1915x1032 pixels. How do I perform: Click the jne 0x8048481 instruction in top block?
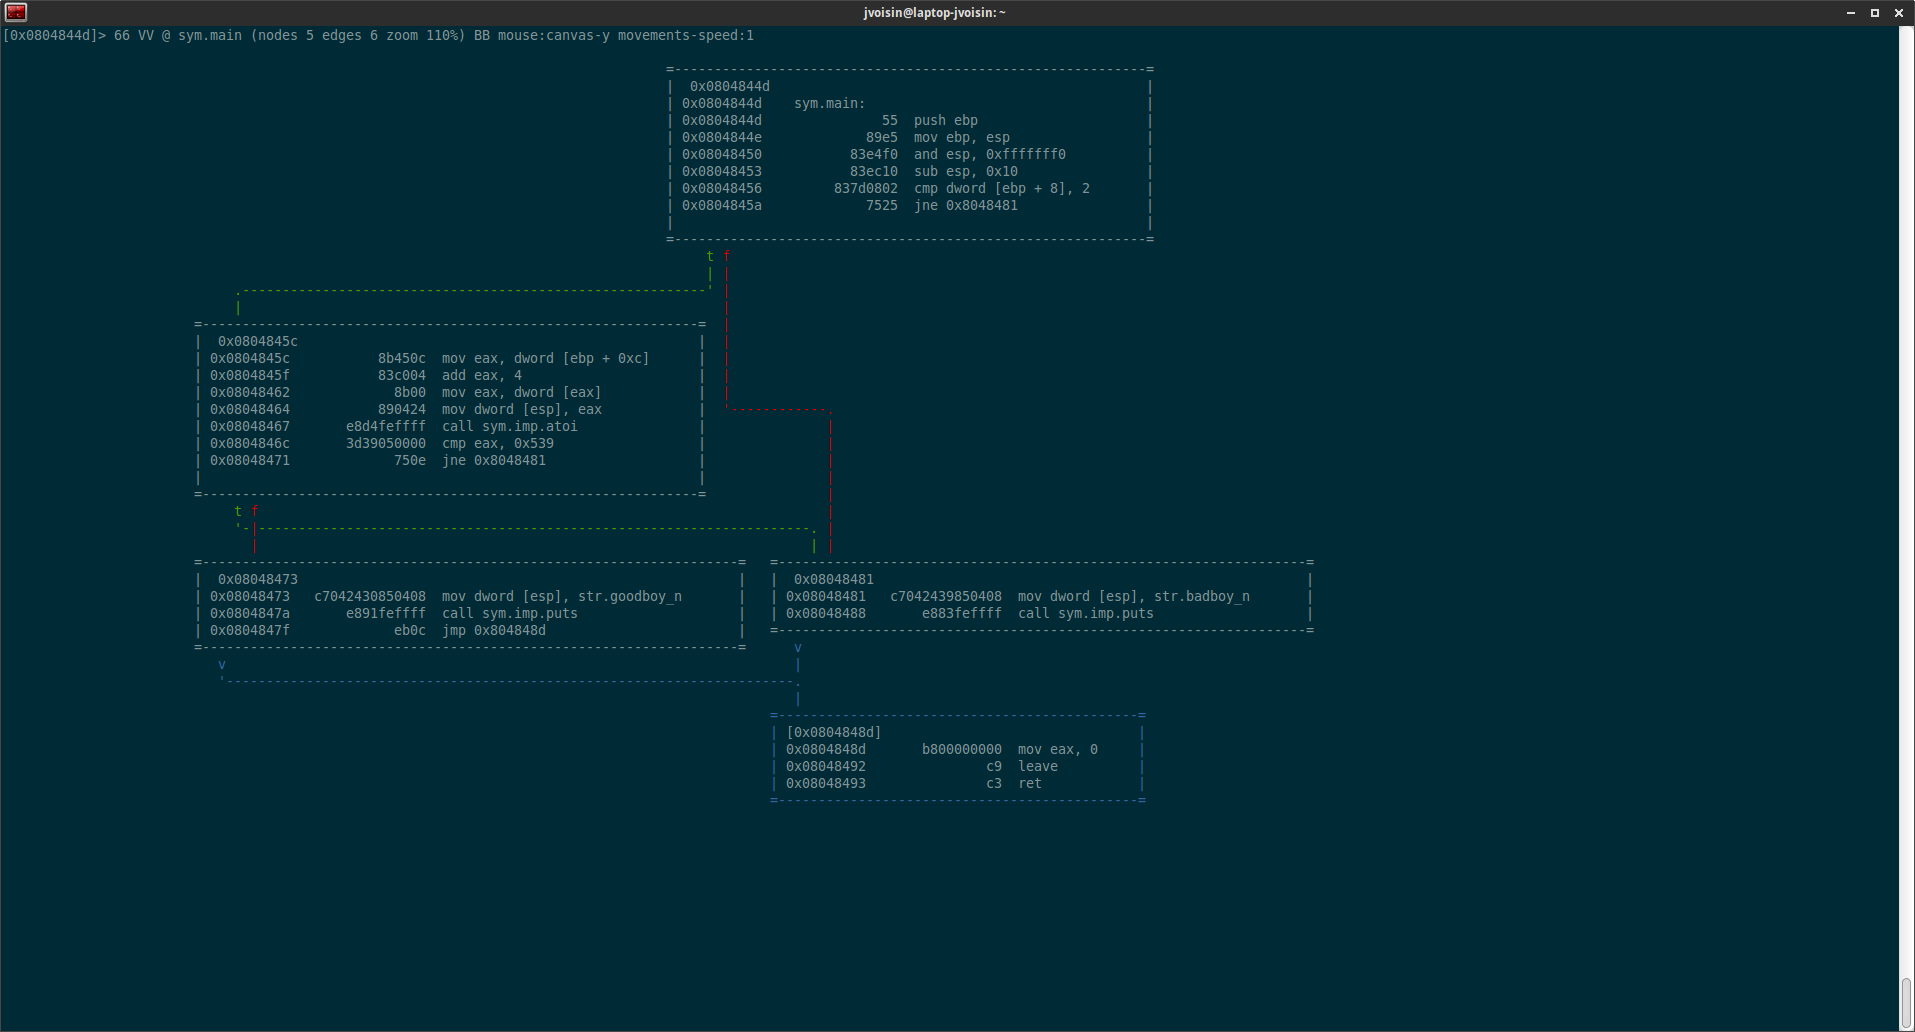[x=965, y=205]
